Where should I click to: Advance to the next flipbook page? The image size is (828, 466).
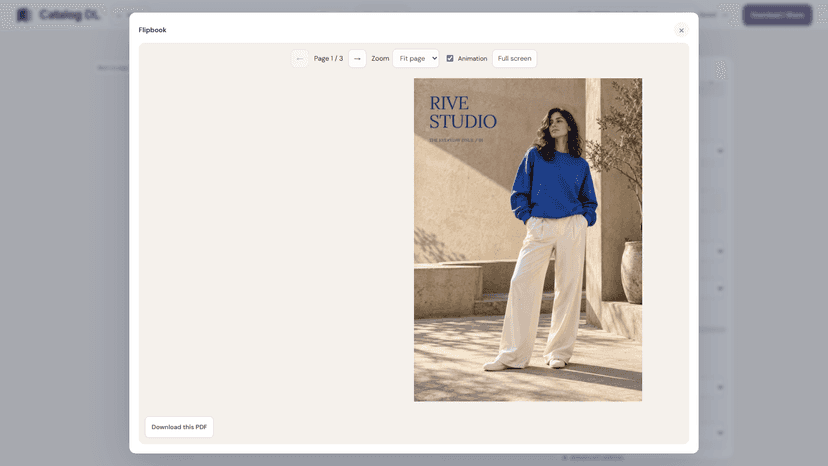pos(357,59)
